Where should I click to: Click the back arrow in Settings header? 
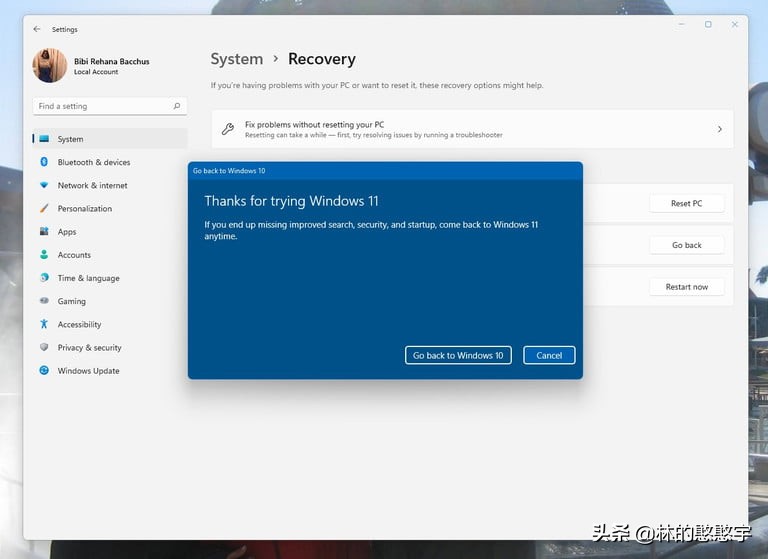click(x=37, y=29)
